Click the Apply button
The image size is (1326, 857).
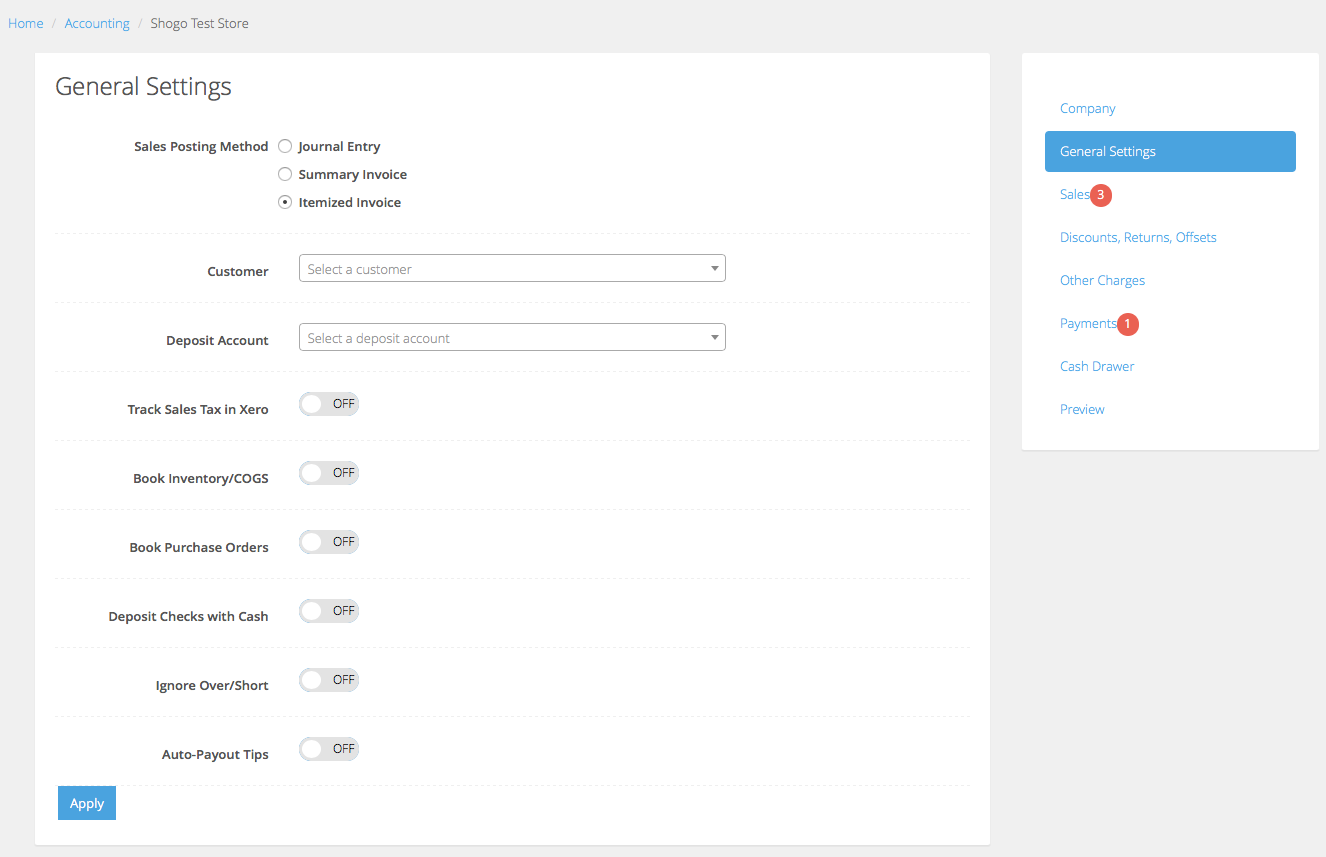point(87,803)
